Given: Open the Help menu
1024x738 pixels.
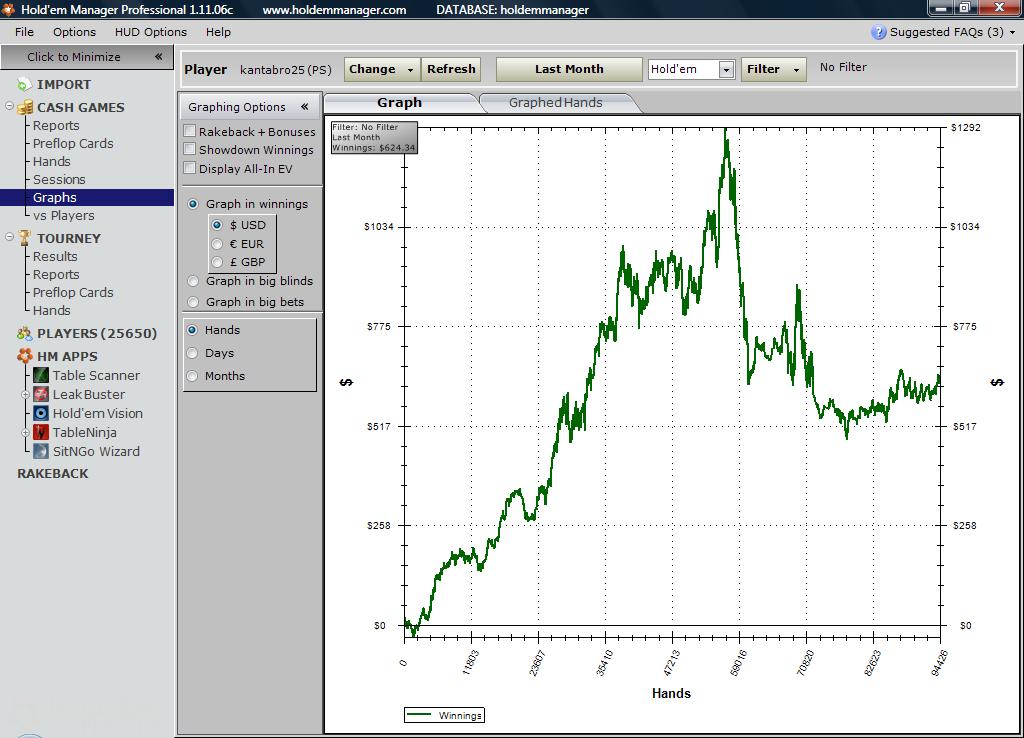Looking at the screenshot, I should [218, 32].
